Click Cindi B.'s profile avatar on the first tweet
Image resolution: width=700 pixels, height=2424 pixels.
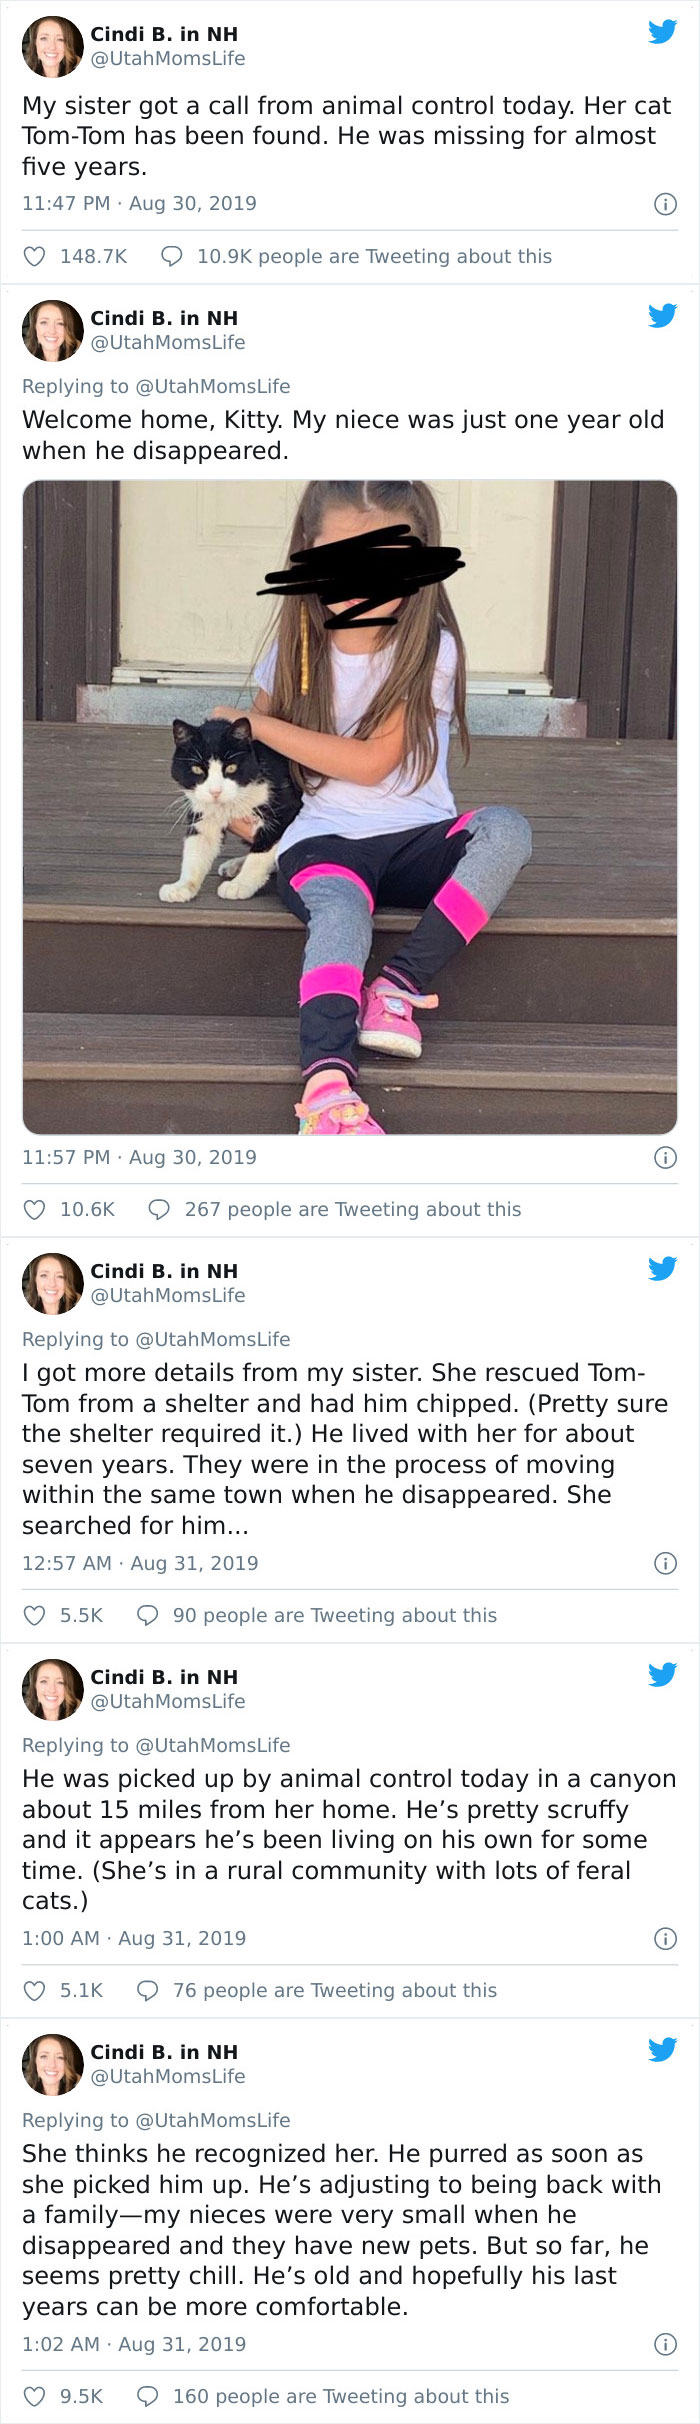(51, 48)
